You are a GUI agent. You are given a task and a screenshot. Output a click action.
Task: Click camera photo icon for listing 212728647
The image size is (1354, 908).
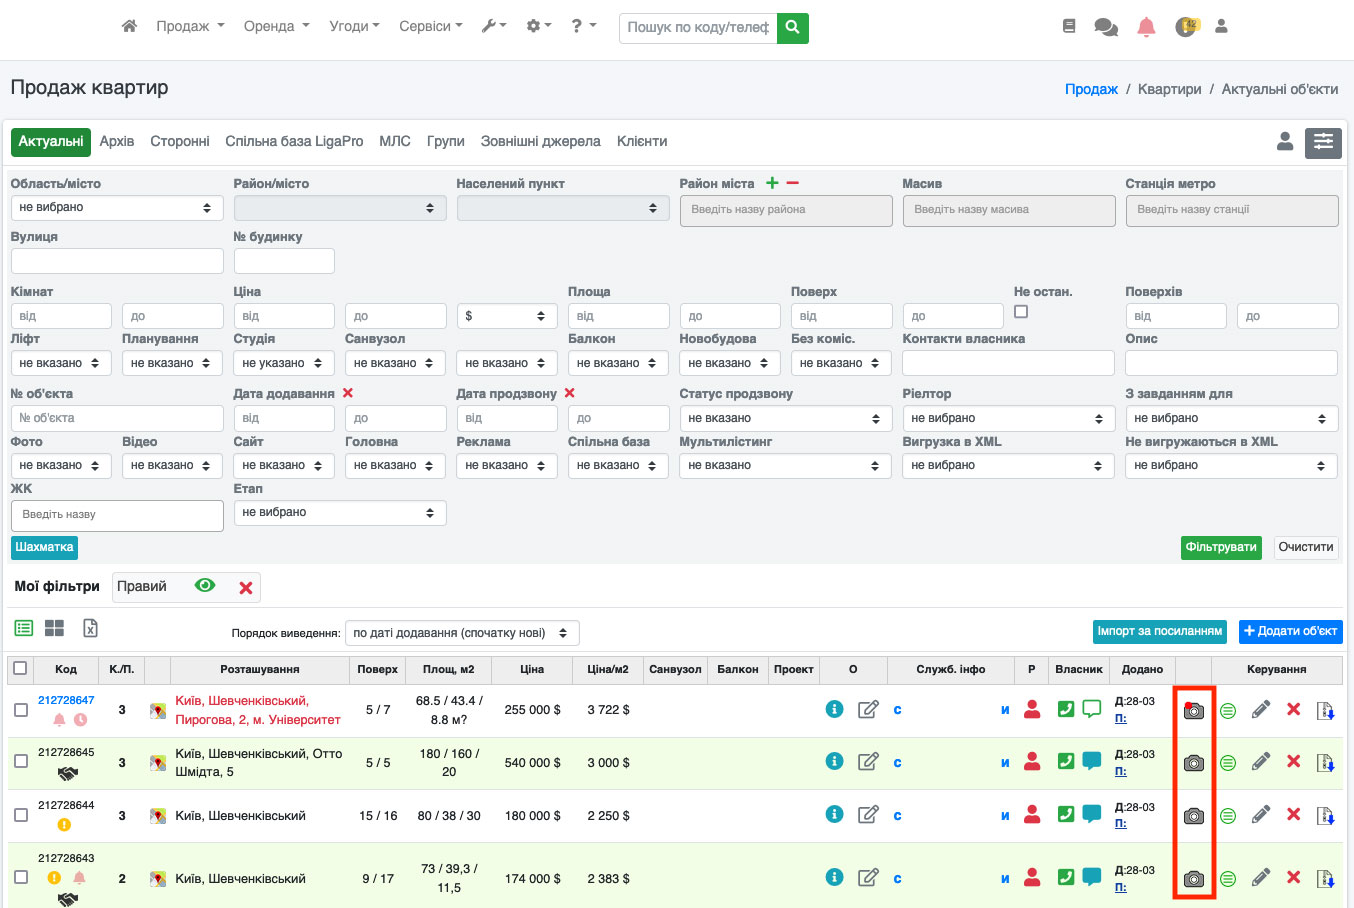tap(1193, 710)
